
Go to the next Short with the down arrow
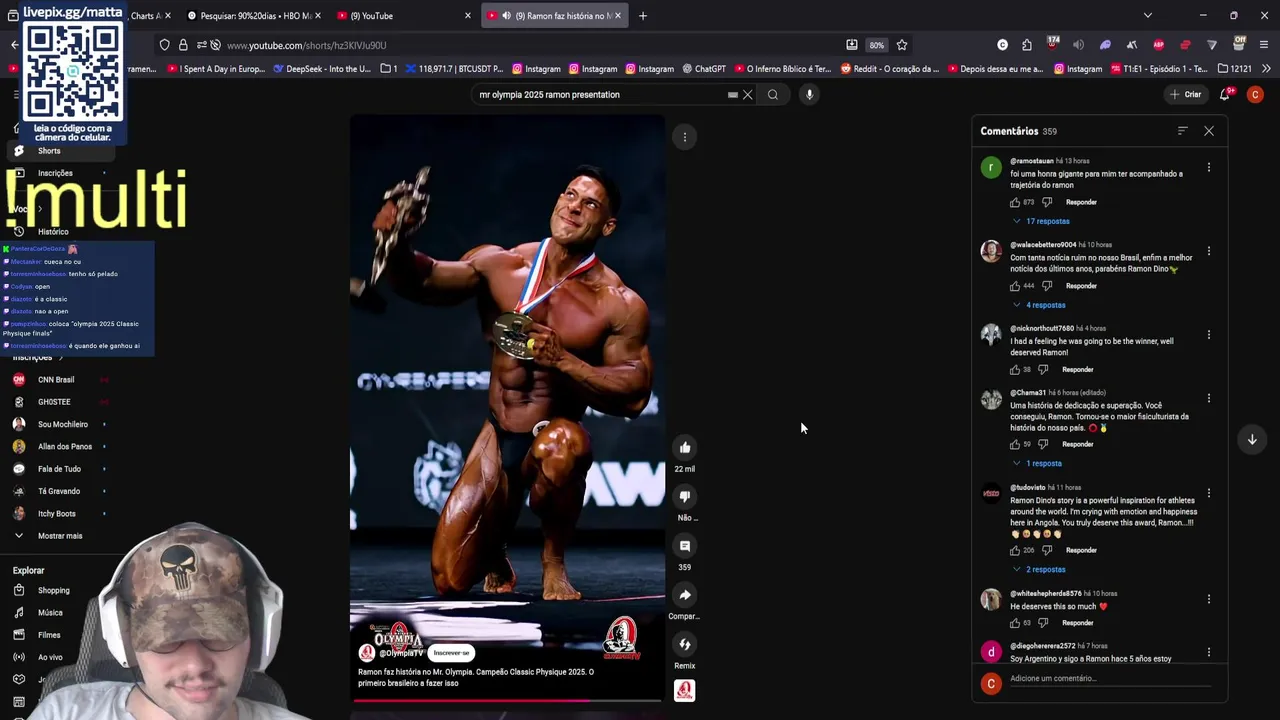point(1252,440)
